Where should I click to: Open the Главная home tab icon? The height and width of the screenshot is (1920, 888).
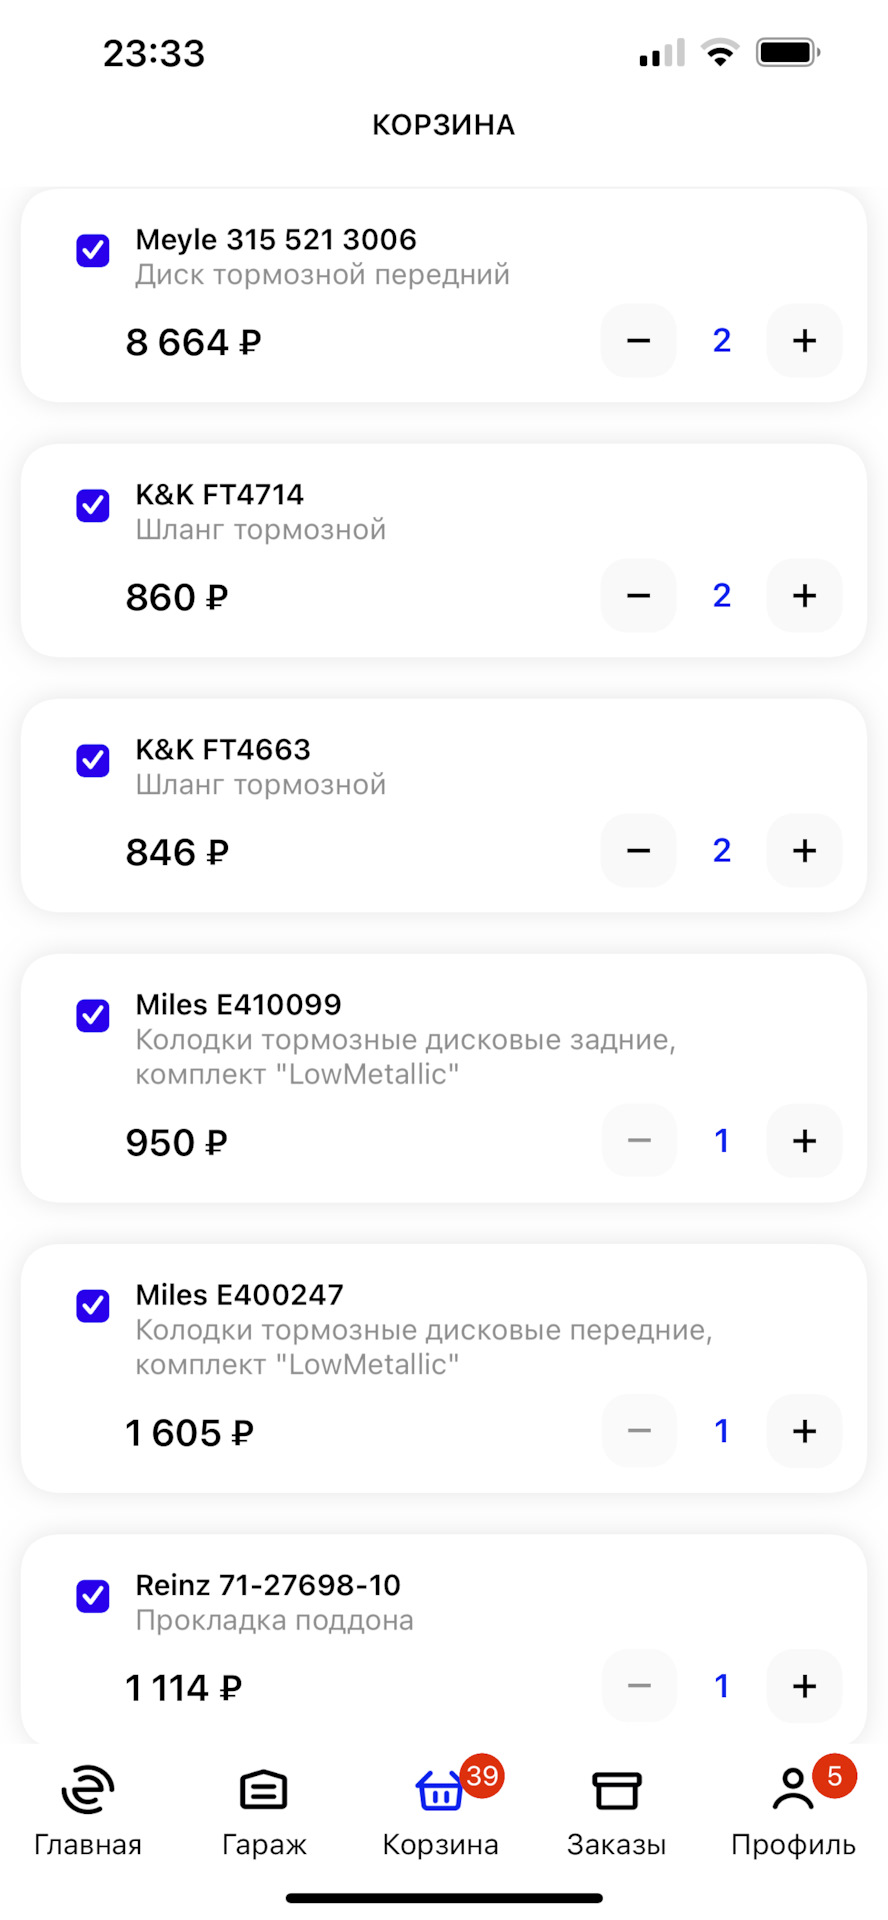(88, 1790)
